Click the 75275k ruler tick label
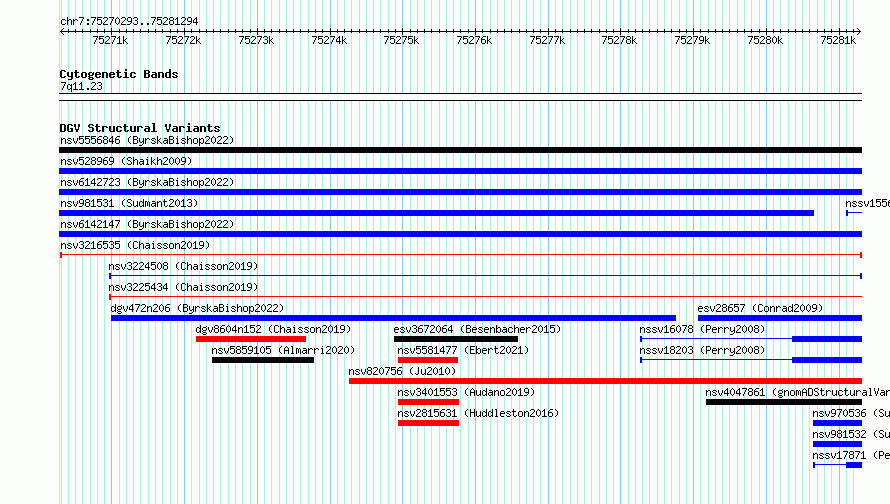The image size is (890, 504). point(401,40)
